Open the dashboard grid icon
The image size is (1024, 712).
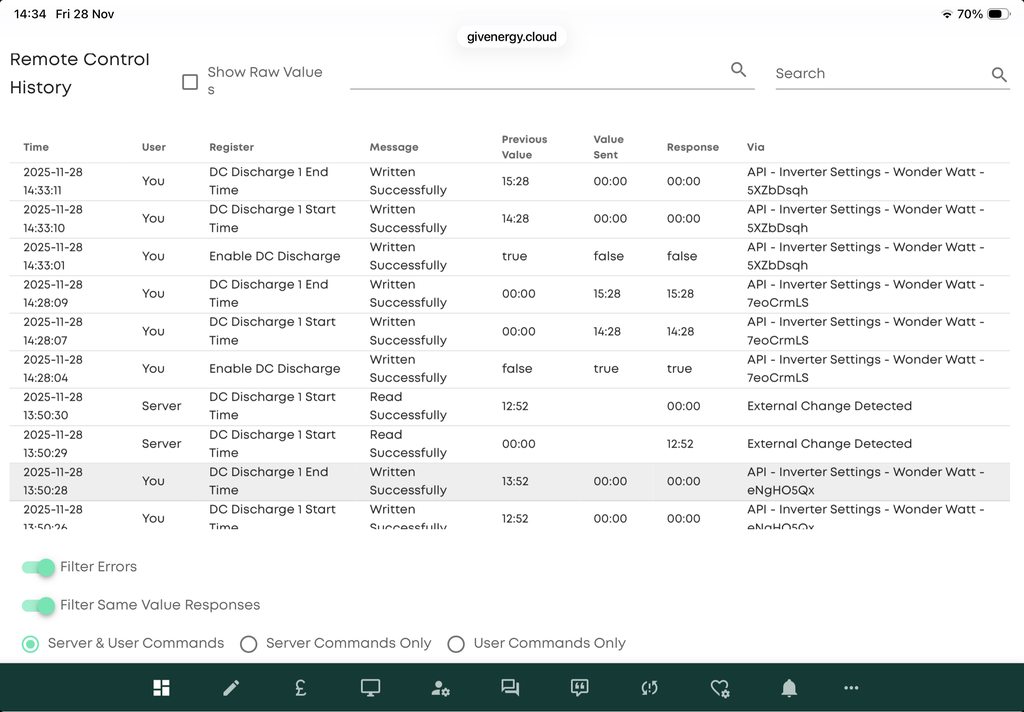161,688
